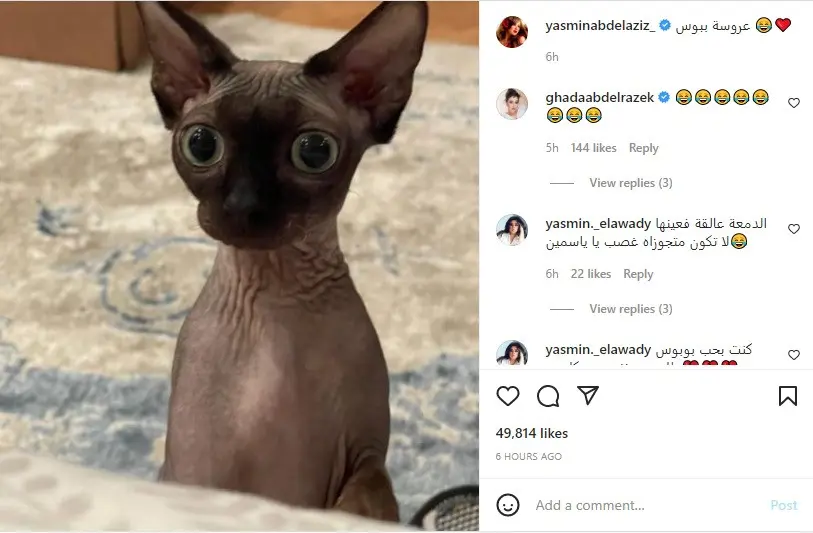Screen dimensions: 813x533
Task: Open yasminabdelaziz_ profile picture
Action: [512, 32]
